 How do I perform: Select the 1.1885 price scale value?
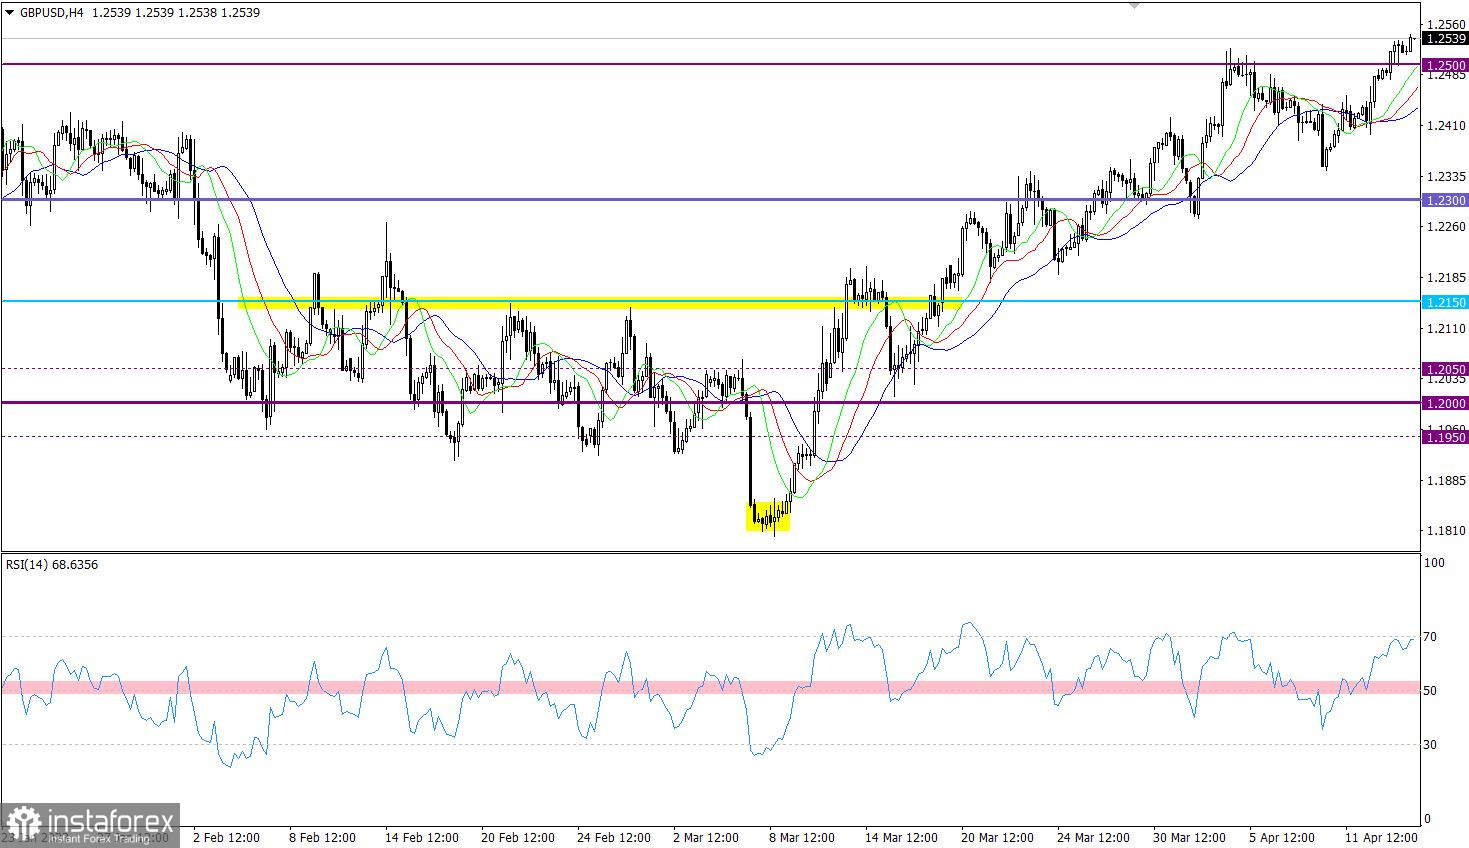tap(1446, 481)
